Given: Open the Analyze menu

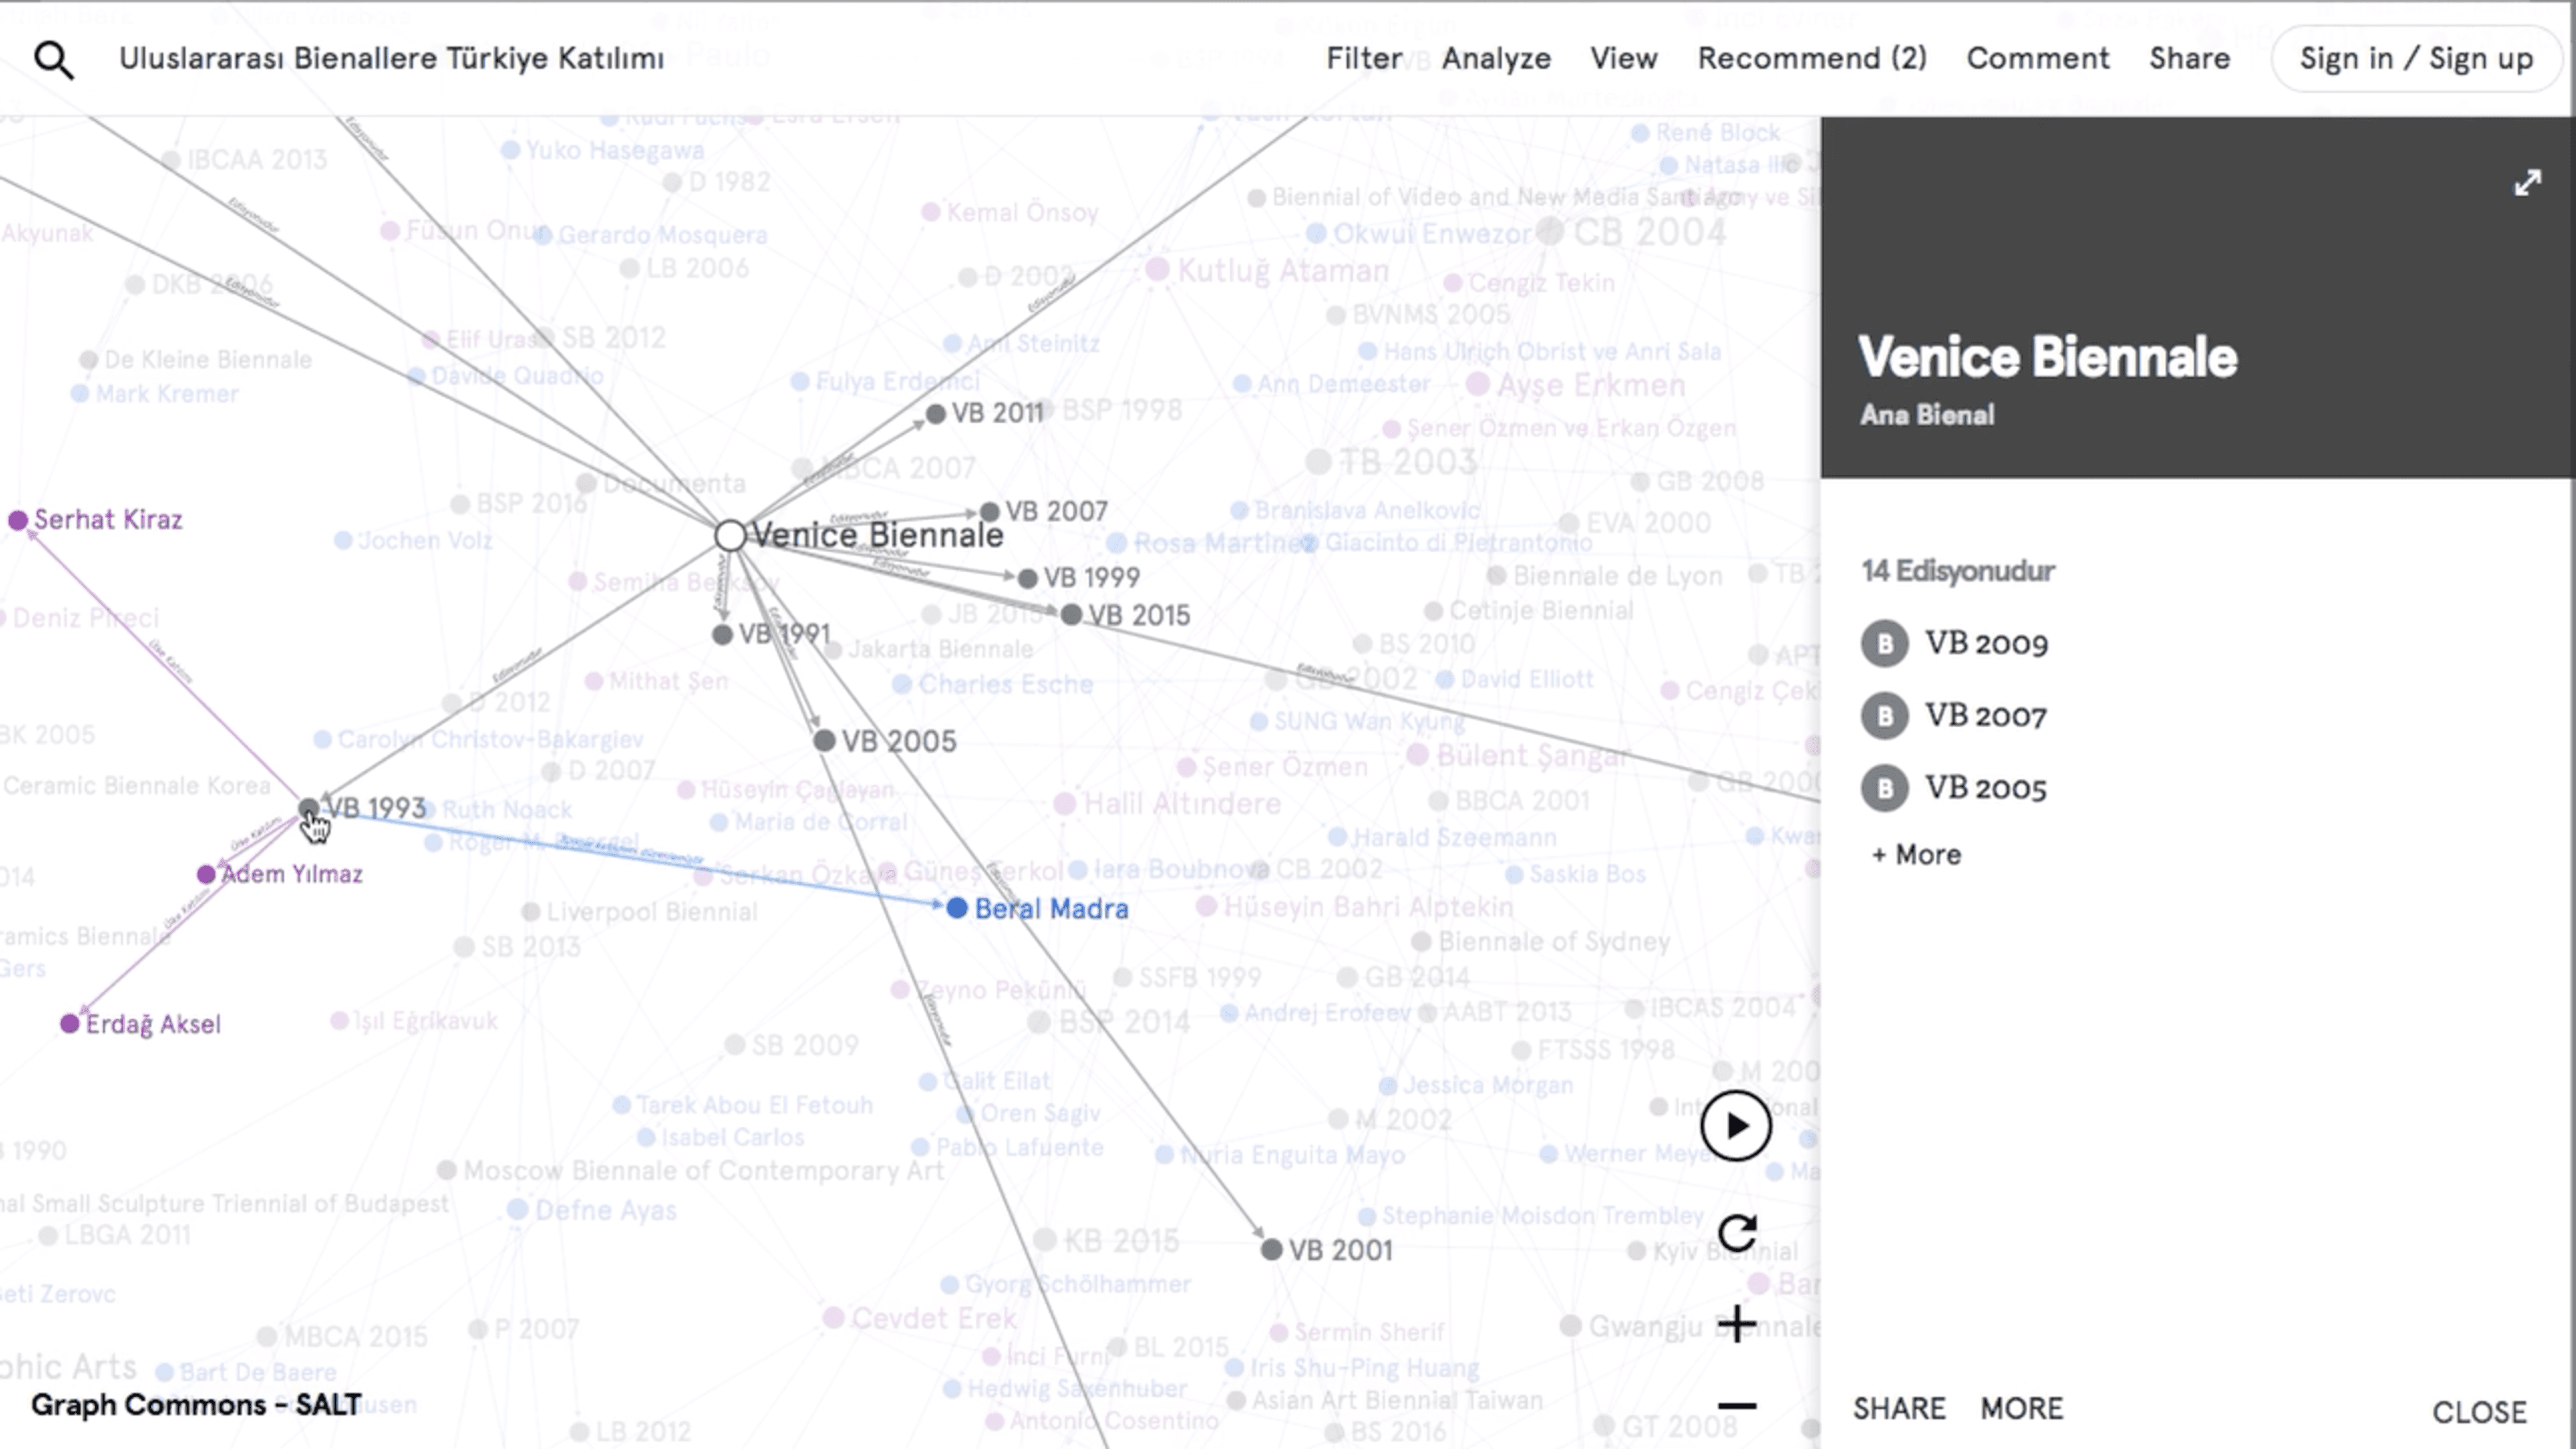Looking at the screenshot, I should click(x=1496, y=59).
